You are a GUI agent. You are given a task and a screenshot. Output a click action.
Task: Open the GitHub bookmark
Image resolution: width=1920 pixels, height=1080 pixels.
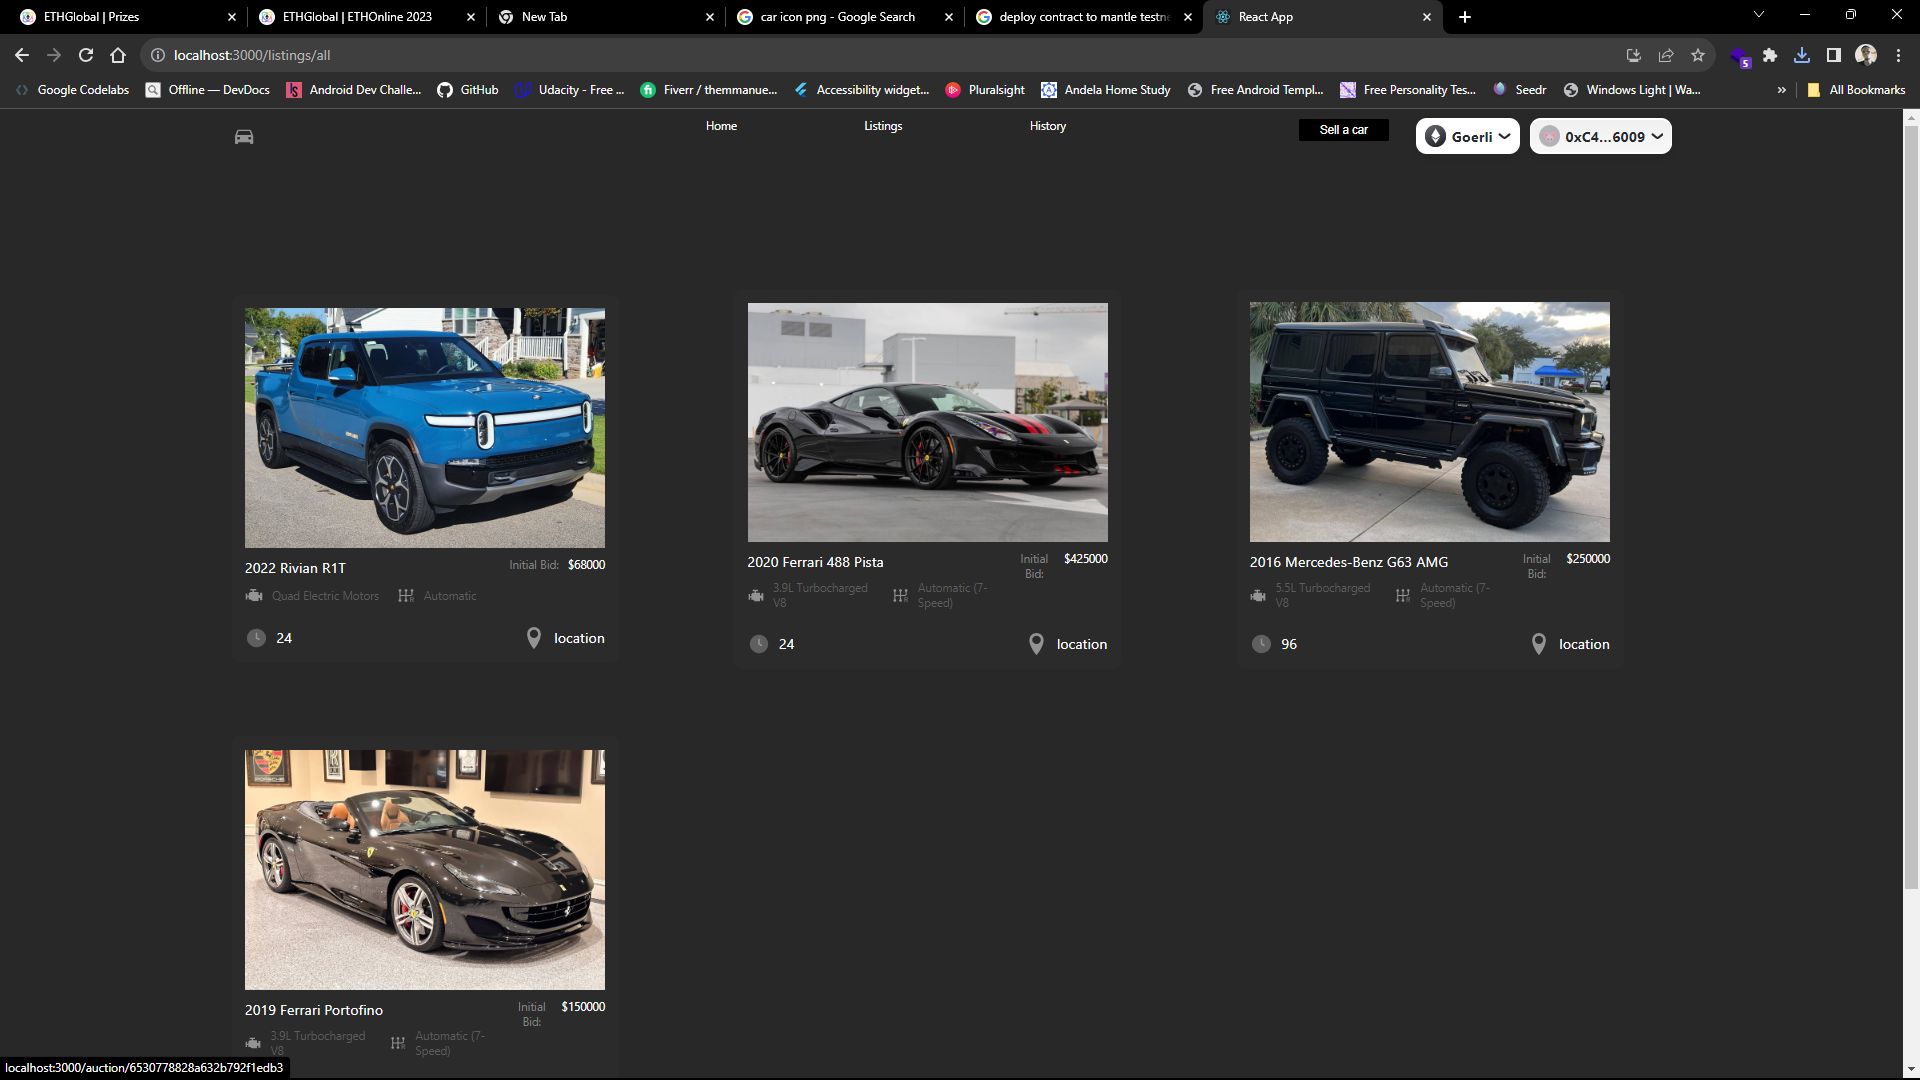click(x=468, y=90)
